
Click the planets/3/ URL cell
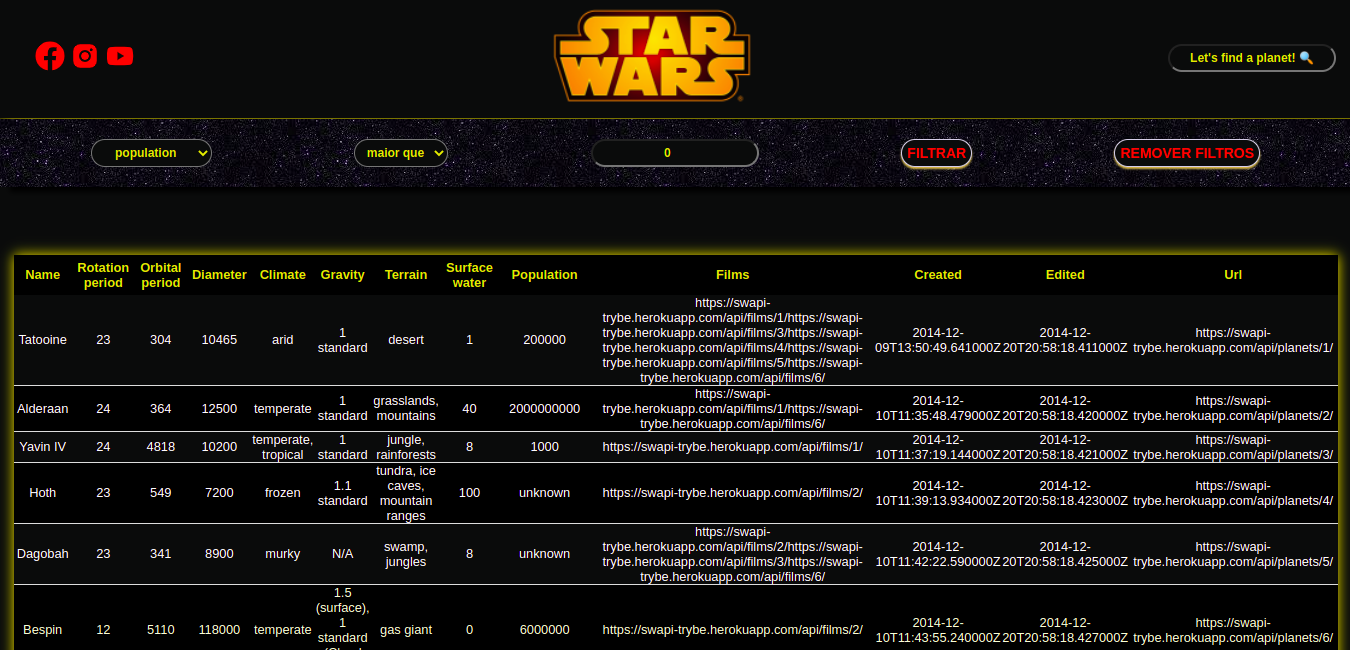coord(1233,447)
